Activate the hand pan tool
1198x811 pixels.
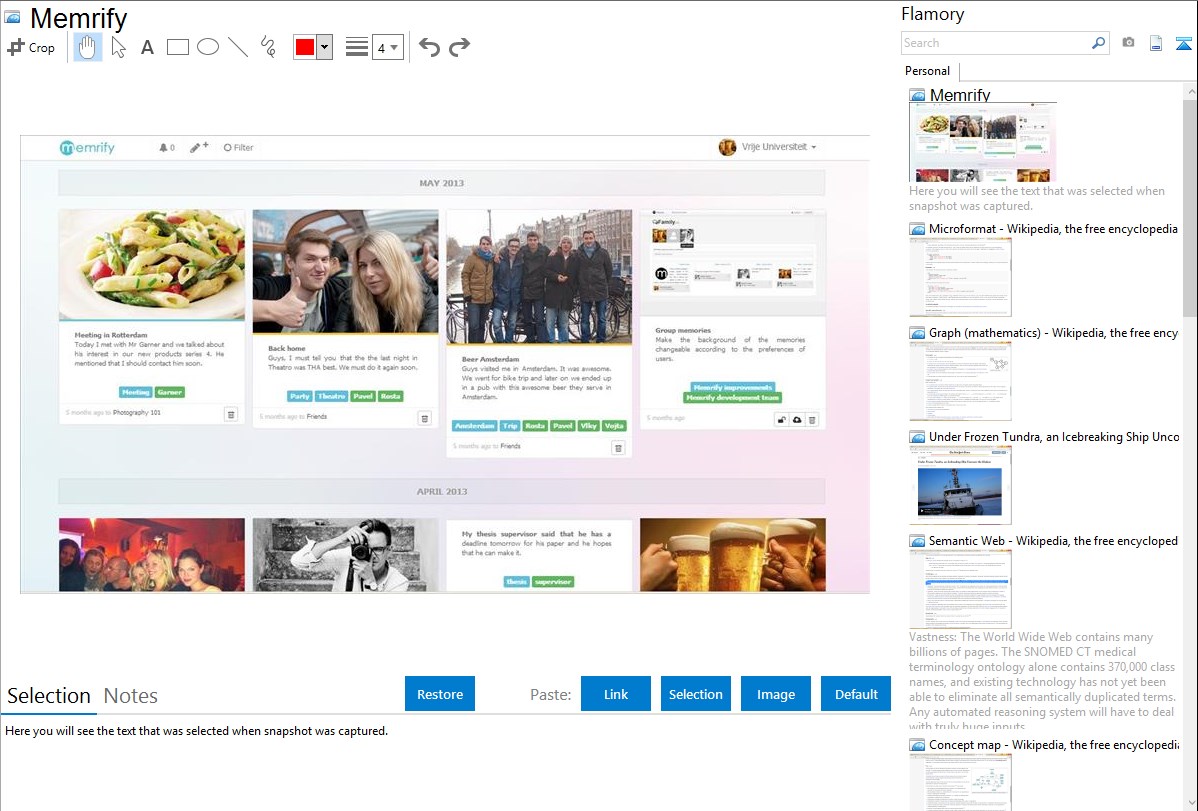(x=87, y=47)
